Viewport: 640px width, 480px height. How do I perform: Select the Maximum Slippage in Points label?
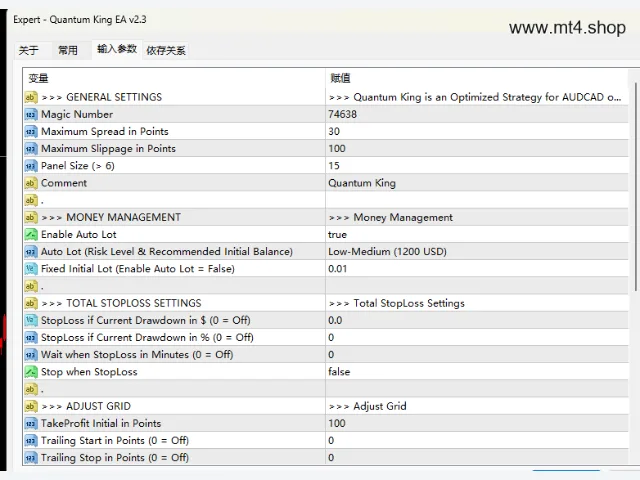coord(109,149)
